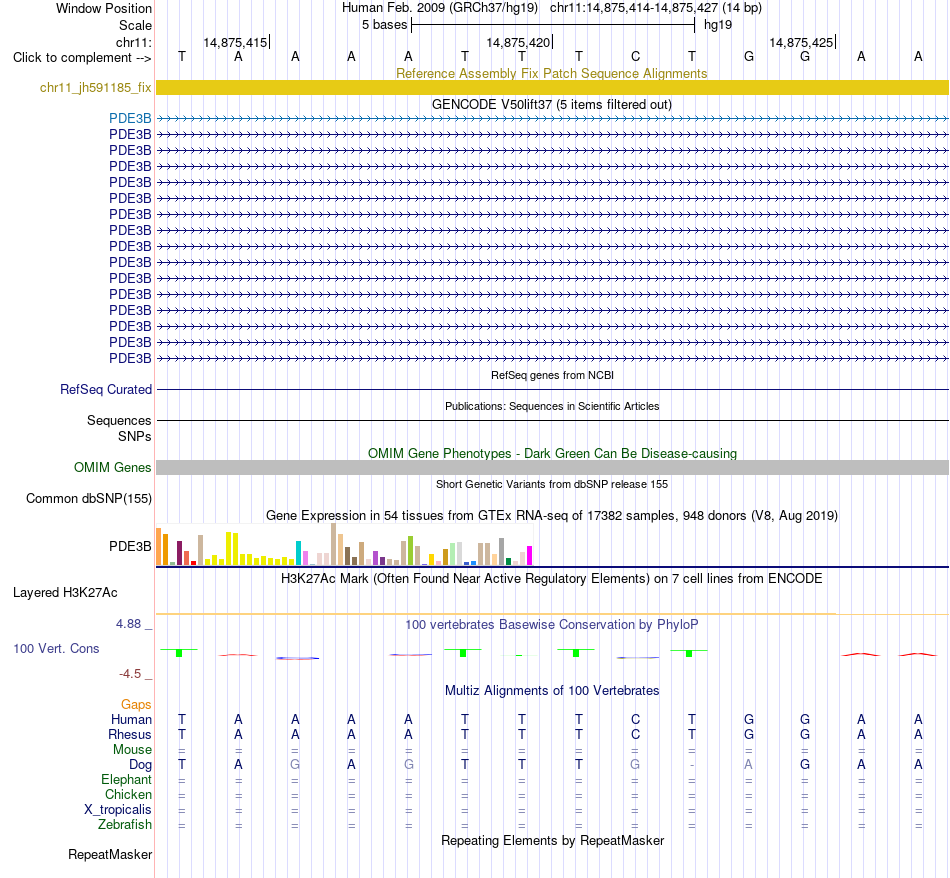The image size is (950, 878).
Task: Select the Zebrafish alignment row label
Action: (125, 824)
